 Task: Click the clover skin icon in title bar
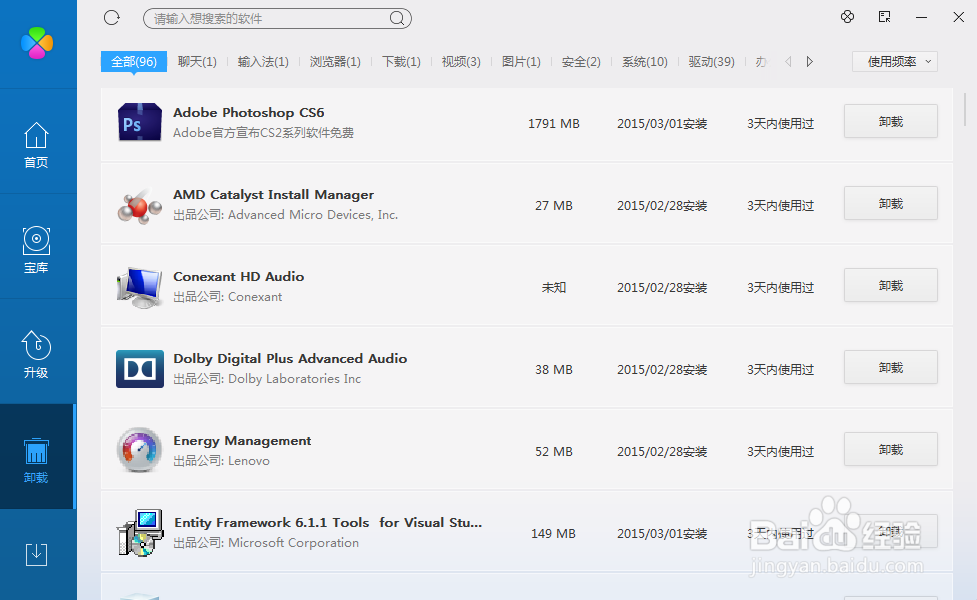point(847,17)
